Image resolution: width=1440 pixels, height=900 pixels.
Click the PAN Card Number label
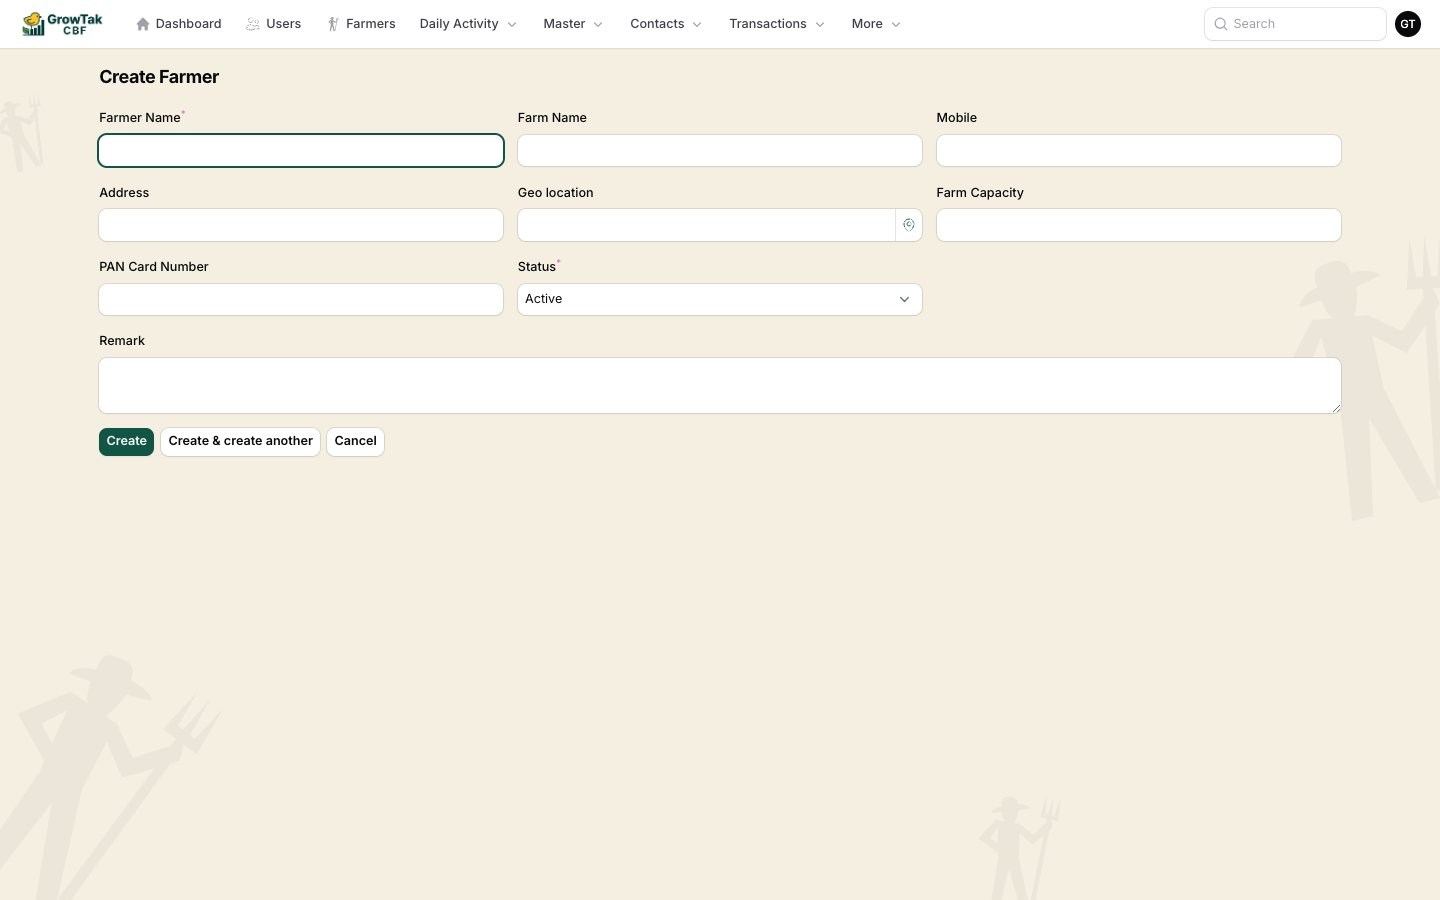pyautogui.click(x=154, y=267)
